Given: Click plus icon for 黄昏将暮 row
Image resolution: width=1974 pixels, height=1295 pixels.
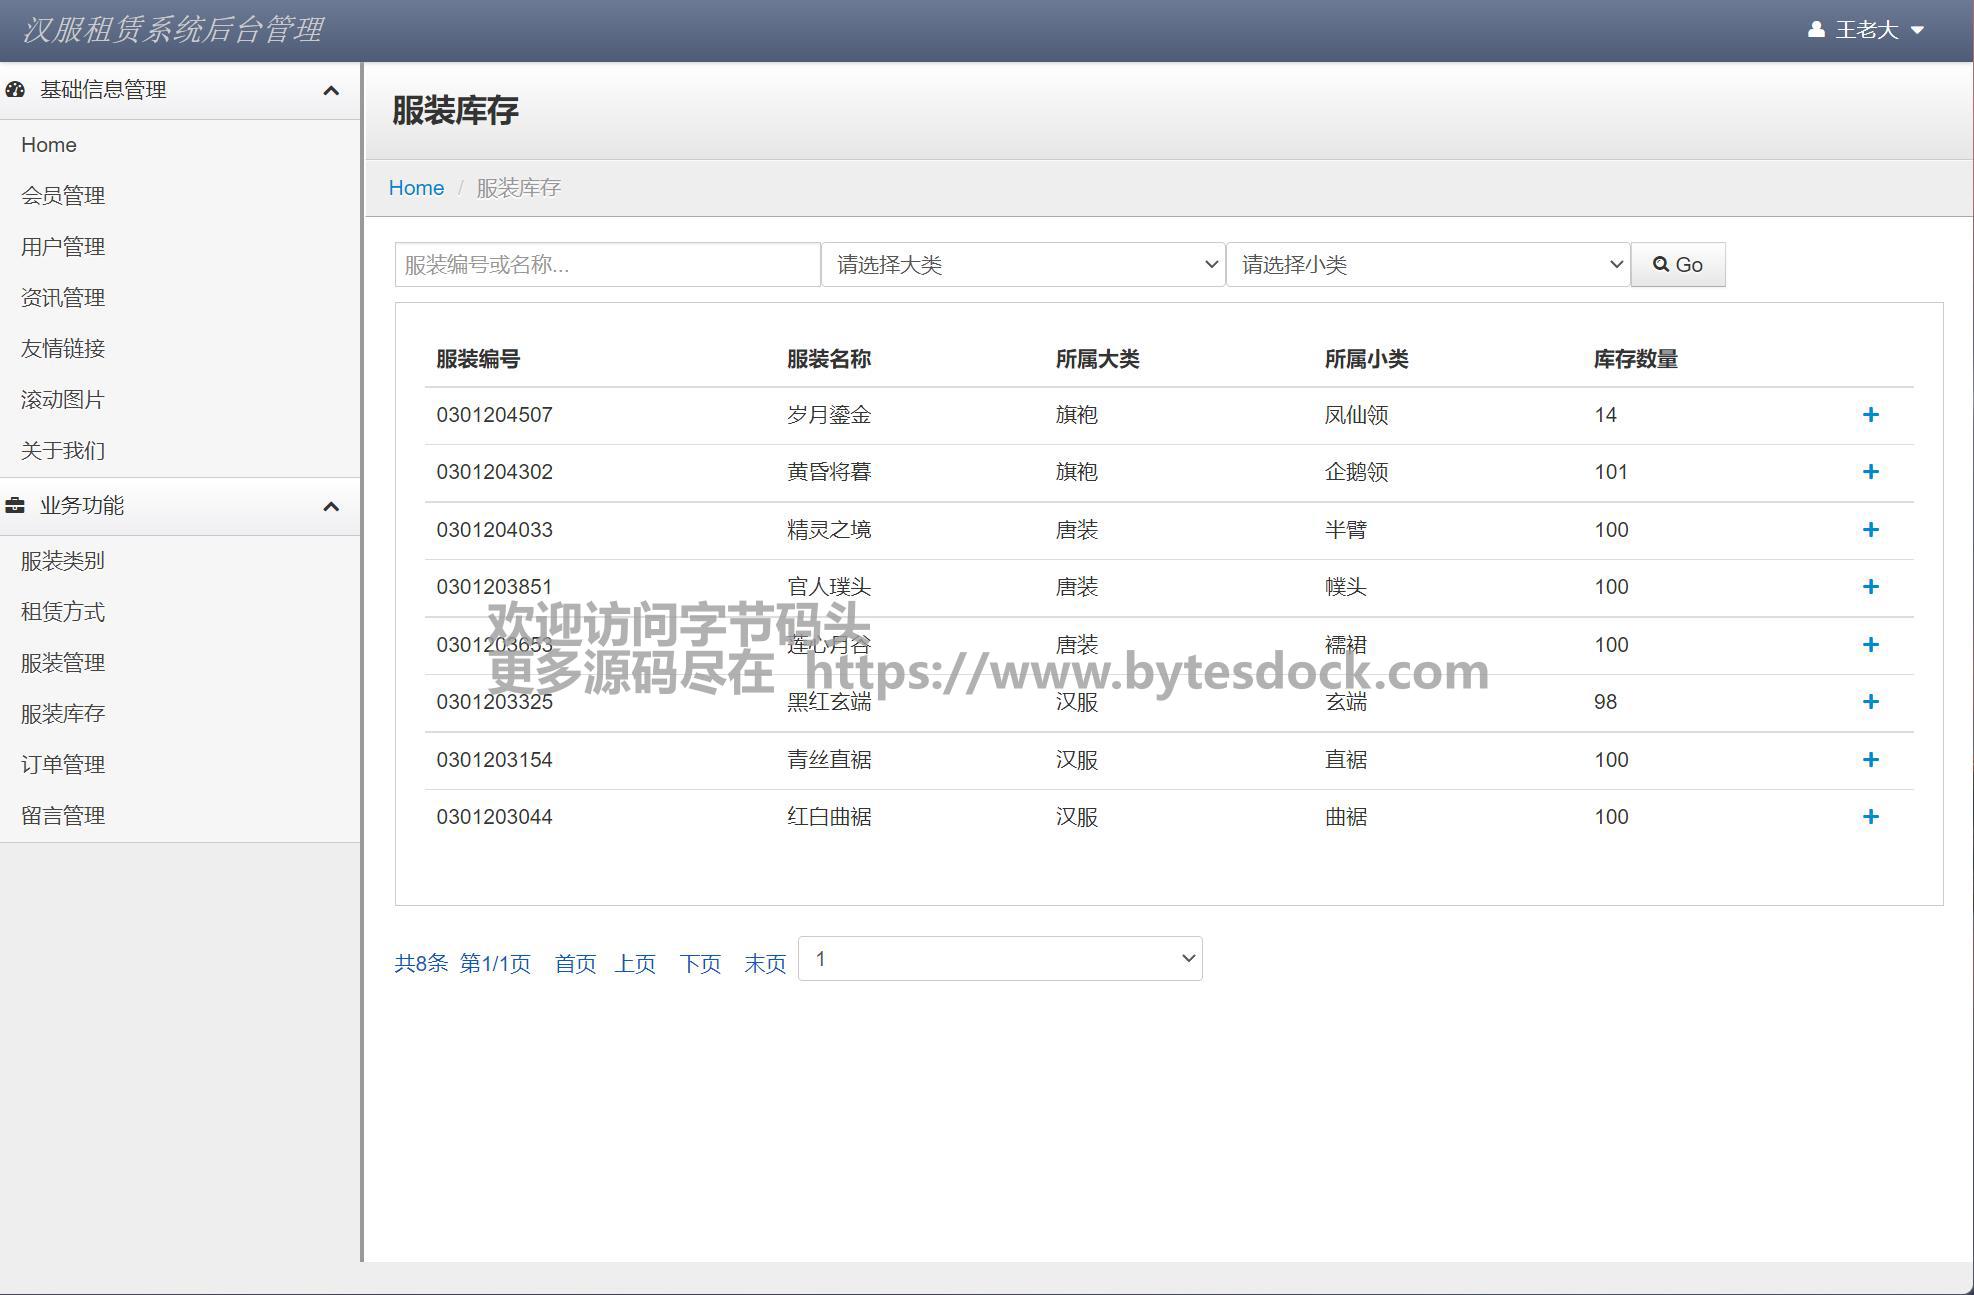Looking at the screenshot, I should click(x=1870, y=472).
